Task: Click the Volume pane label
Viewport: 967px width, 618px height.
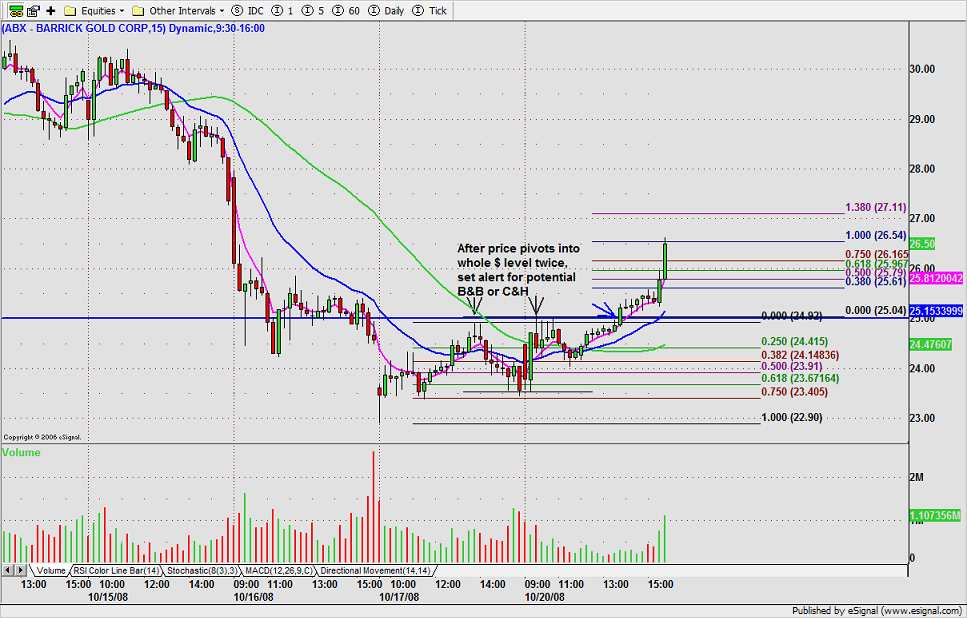Action: 21,452
